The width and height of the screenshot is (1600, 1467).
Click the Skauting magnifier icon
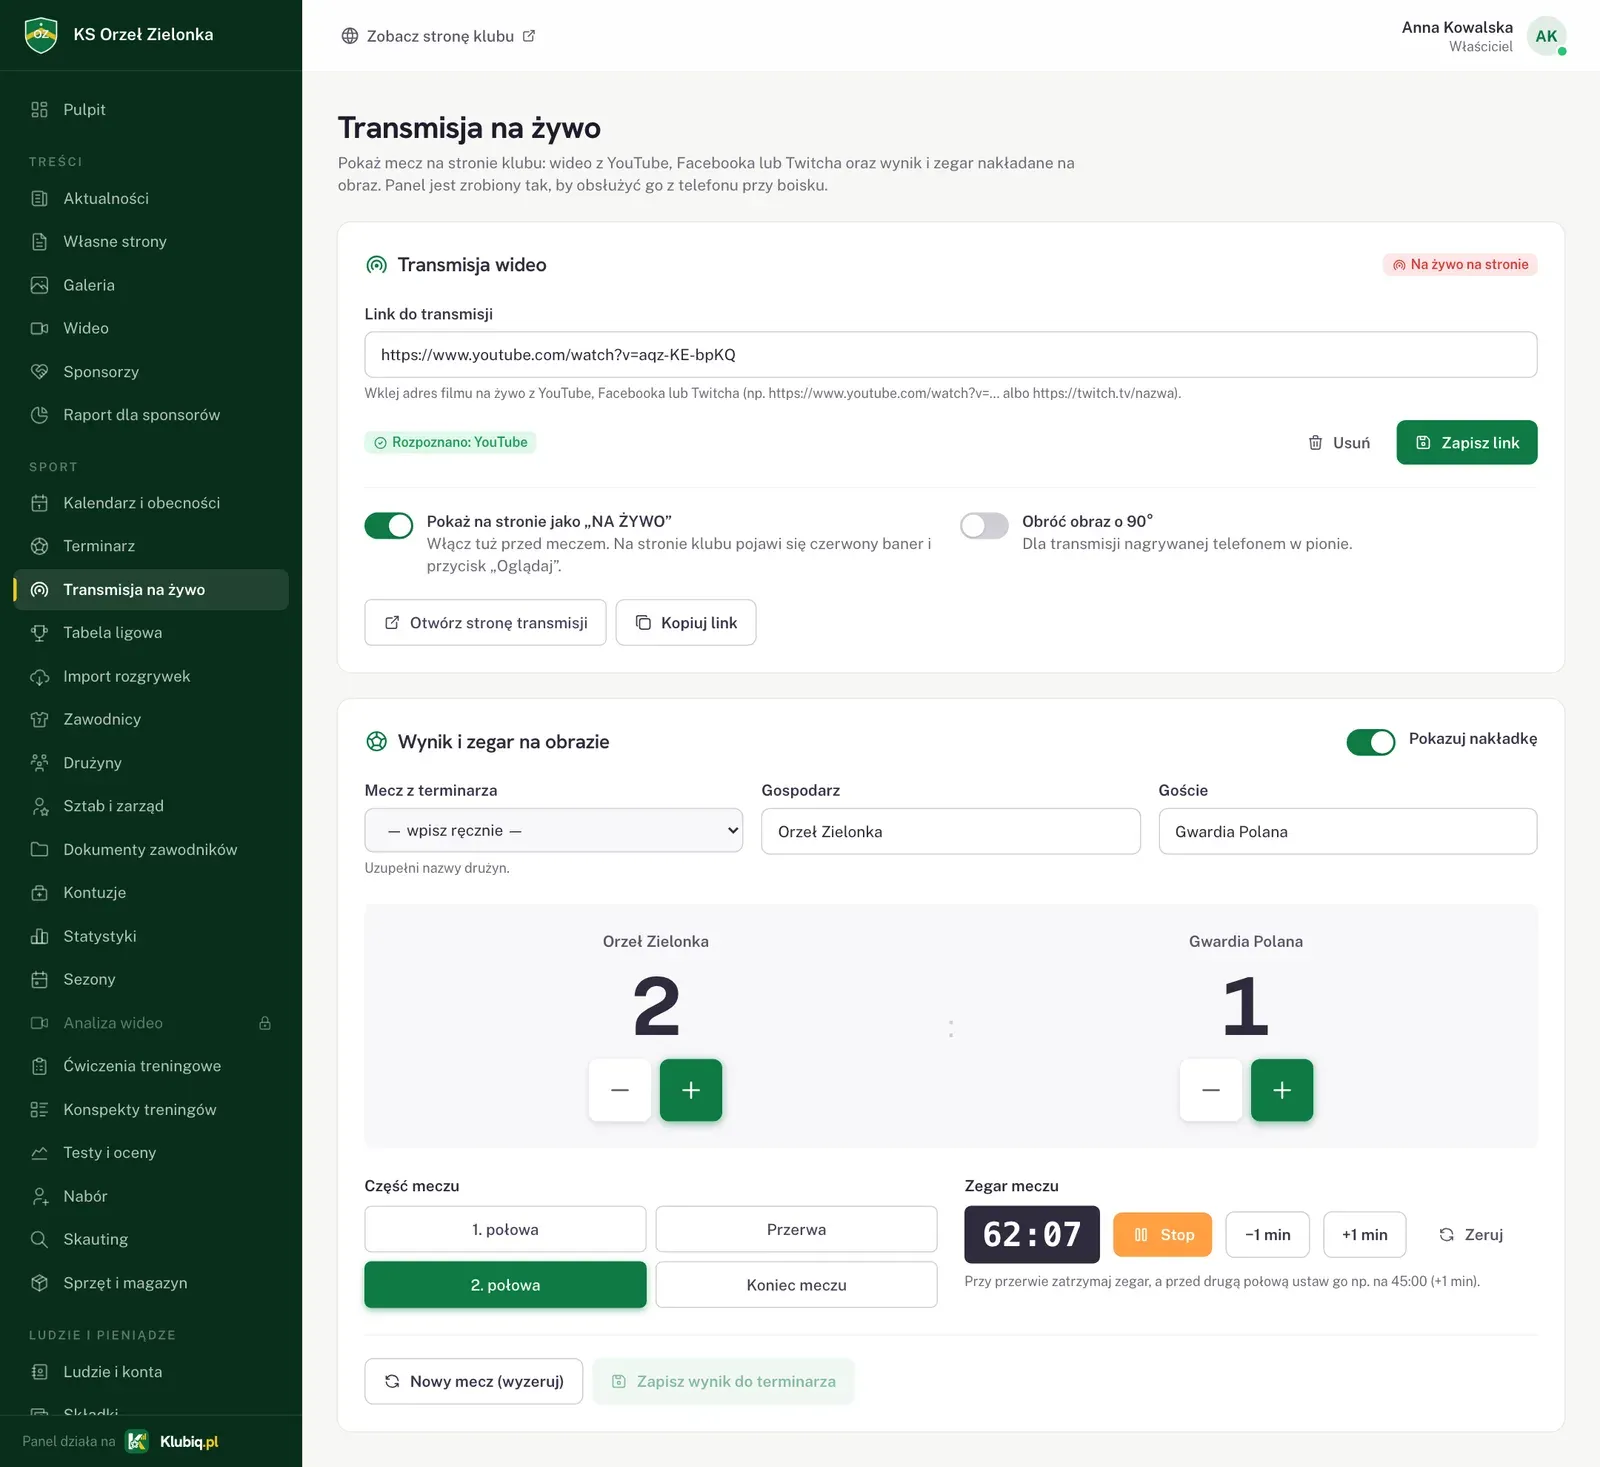click(40, 1240)
